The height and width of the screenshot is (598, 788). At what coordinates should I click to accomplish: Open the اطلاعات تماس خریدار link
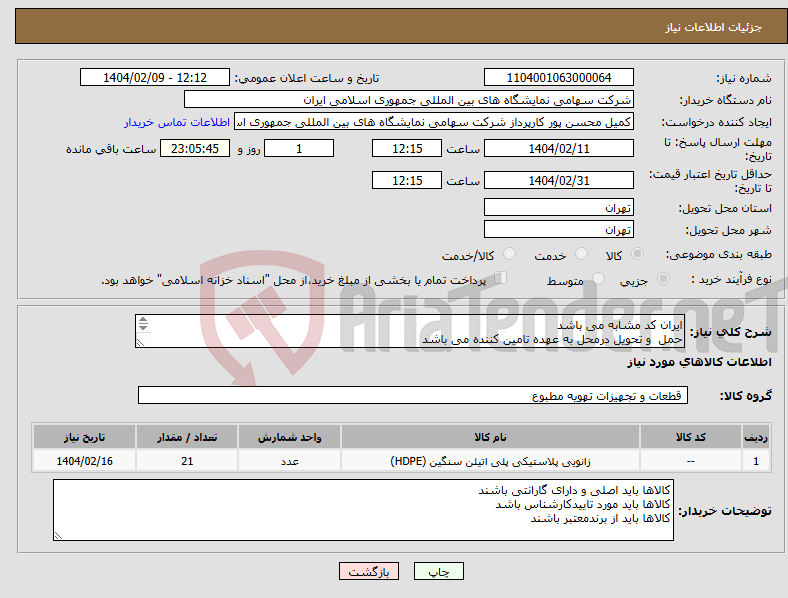pyautogui.click(x=177, y=122)
